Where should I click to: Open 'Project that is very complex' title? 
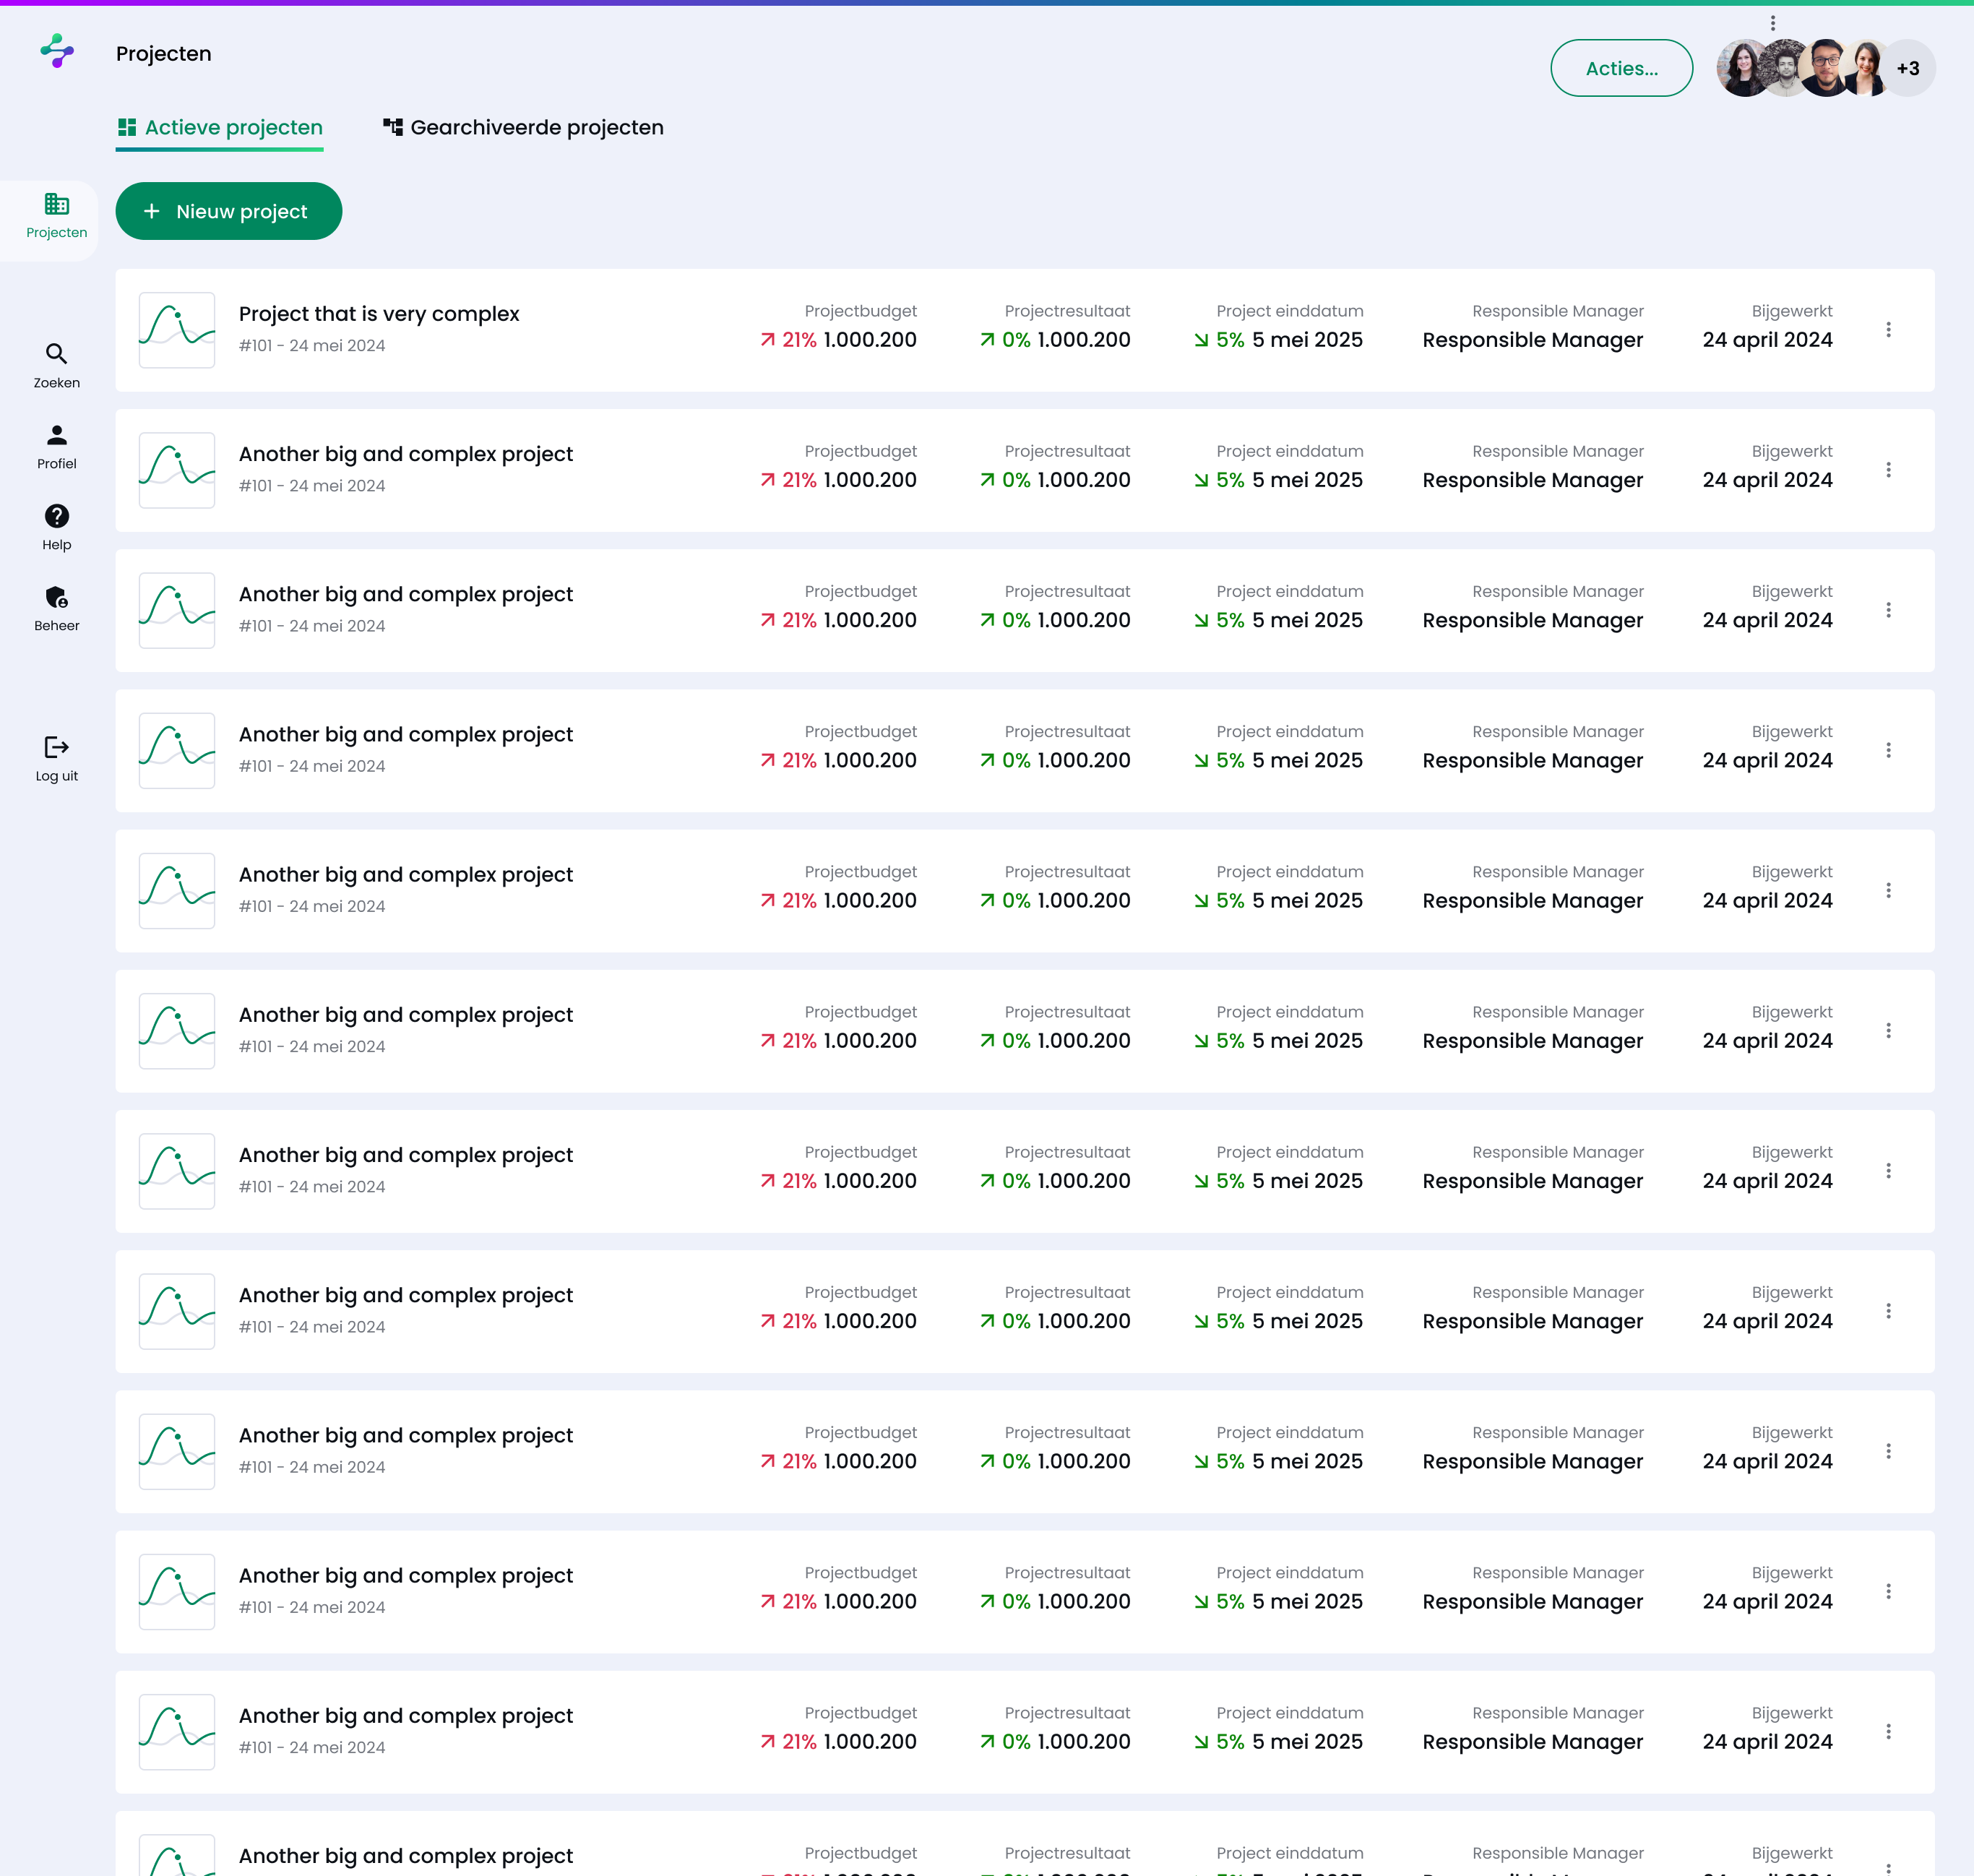pos(379,314)
